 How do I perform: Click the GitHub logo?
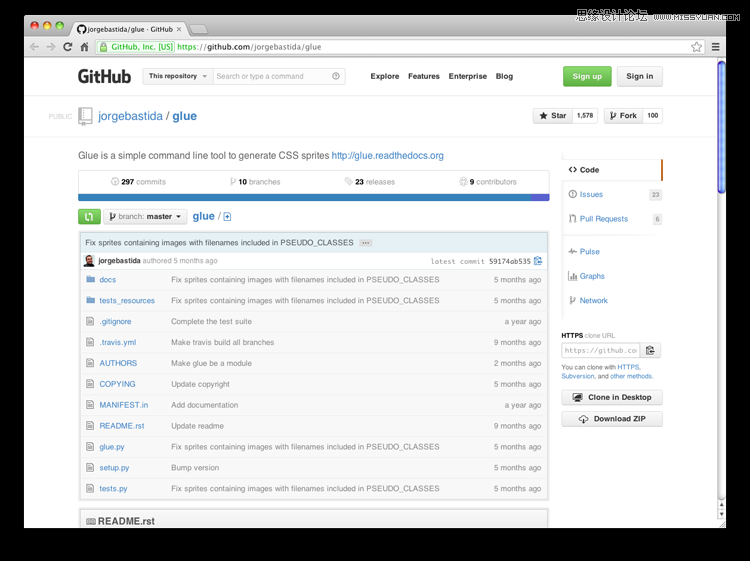pyautogui.click(x=104, y=77)
